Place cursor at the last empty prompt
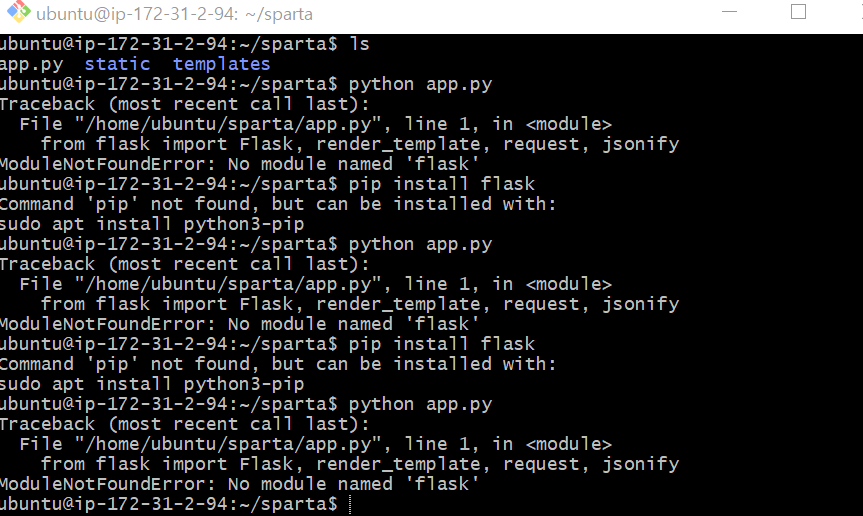 [x=350, y=504]
